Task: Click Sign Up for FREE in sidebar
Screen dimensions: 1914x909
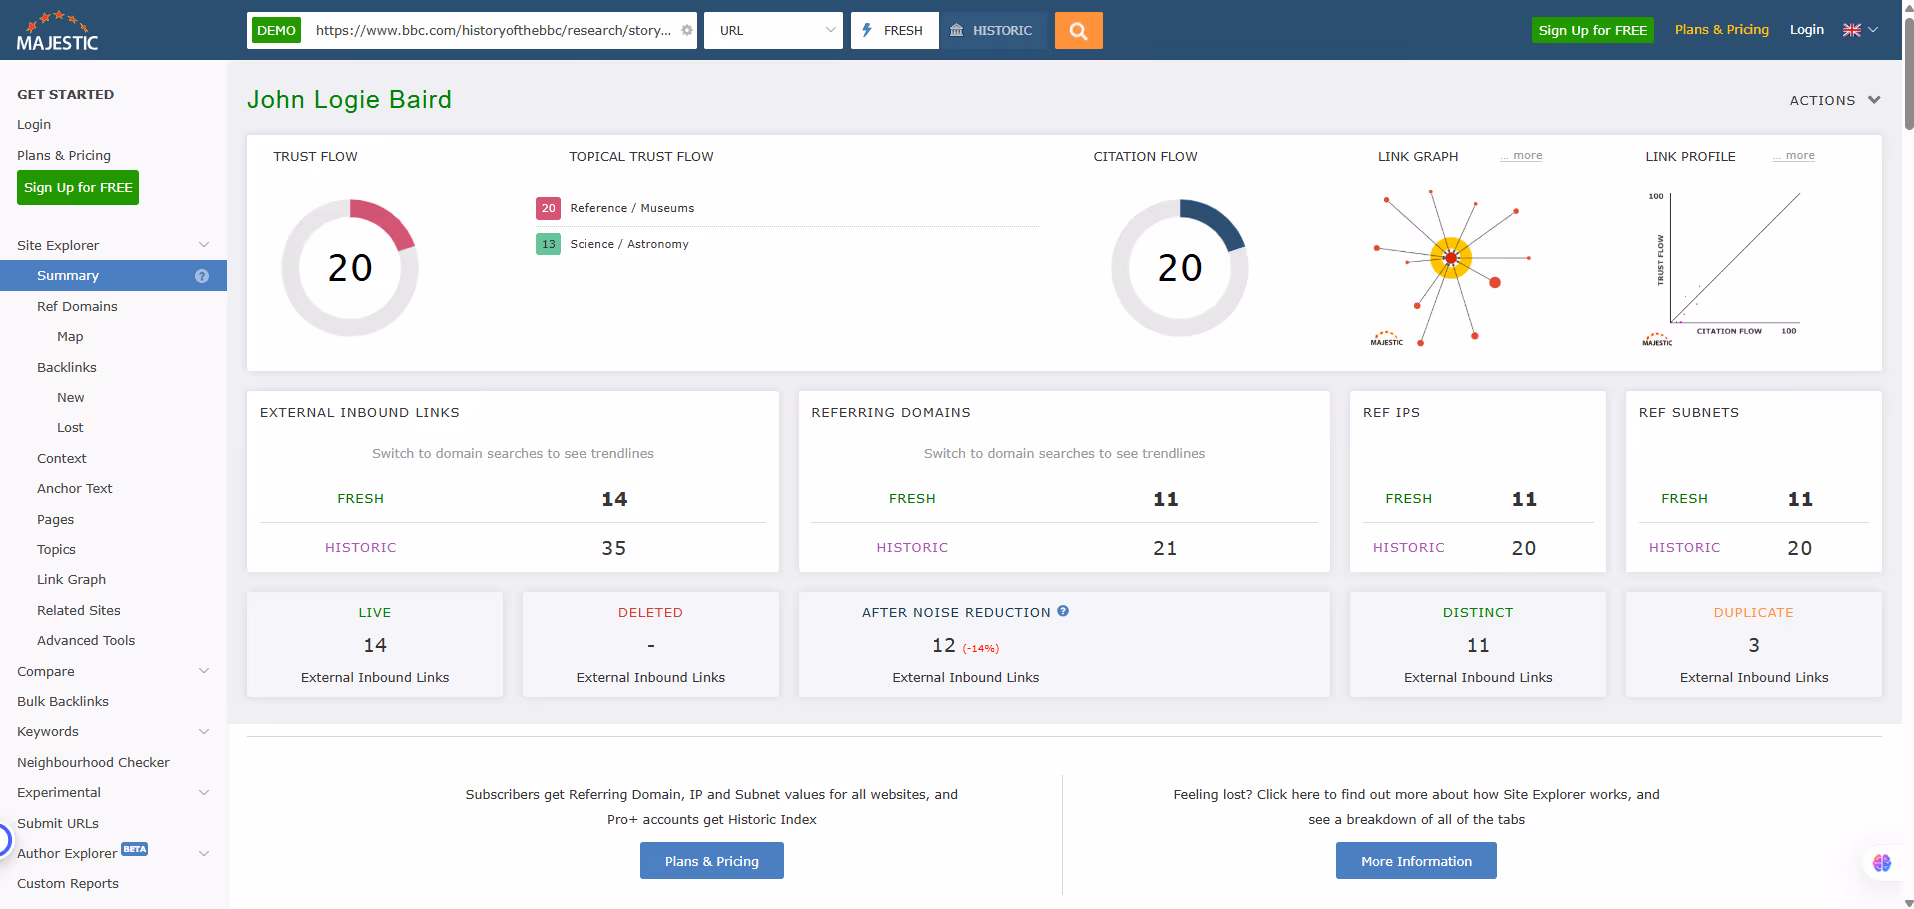Action: pyautogui.click(x=78, y=188)
